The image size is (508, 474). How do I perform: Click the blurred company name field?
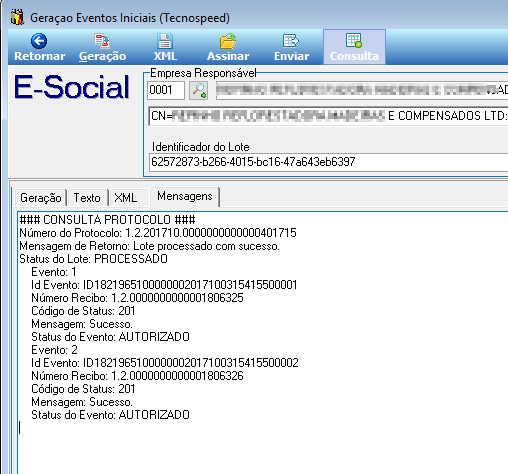pyautogui.click(x=362, y=90)
